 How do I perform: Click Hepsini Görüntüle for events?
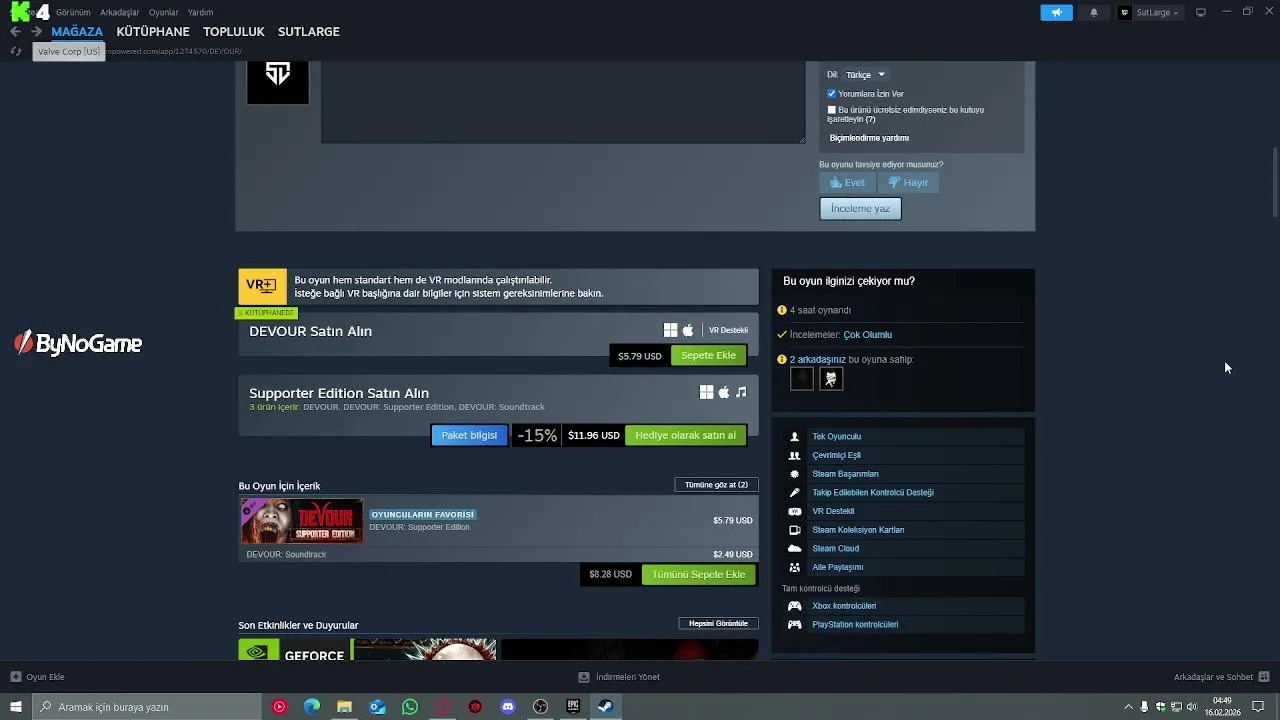coord(718,624)
